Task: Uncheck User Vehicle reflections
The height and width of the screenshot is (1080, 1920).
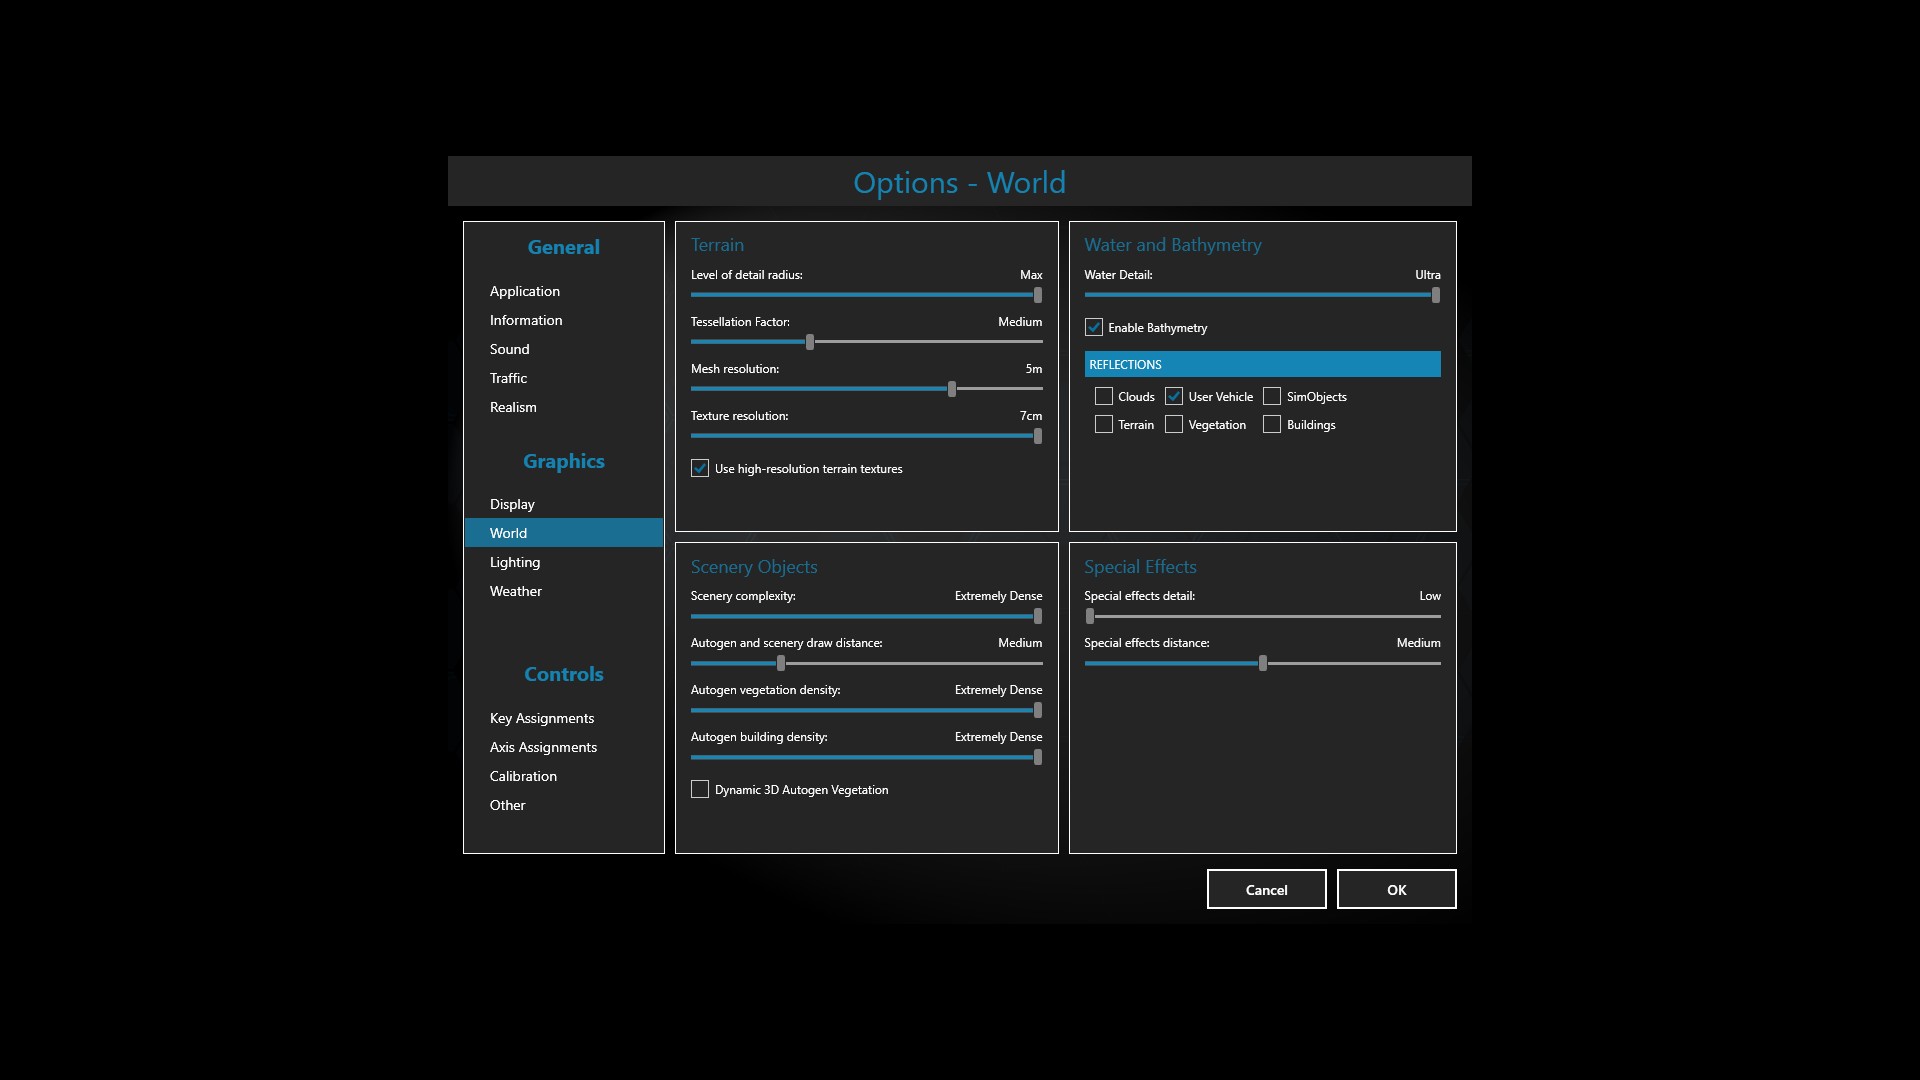Action: [1174, 397]
